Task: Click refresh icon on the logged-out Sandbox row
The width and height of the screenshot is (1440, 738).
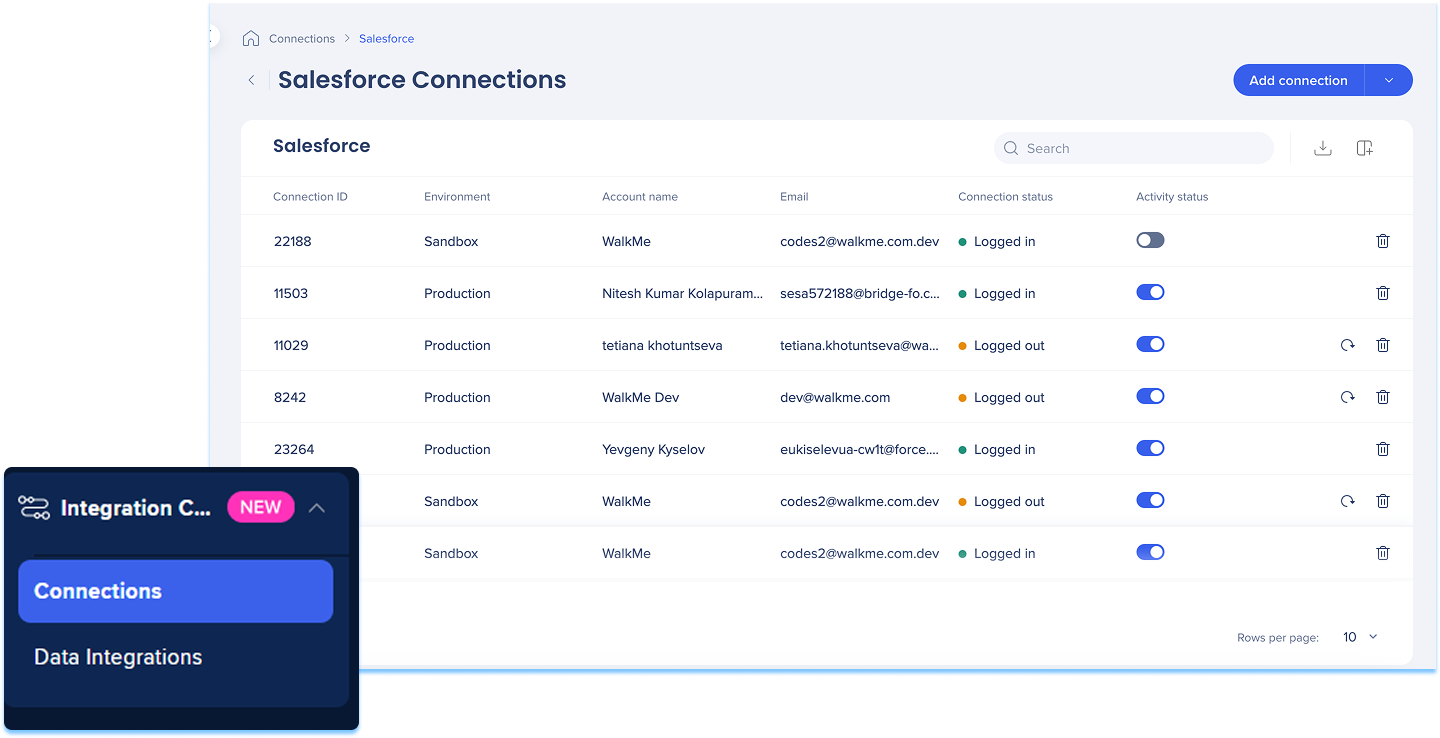Action: click(1348, 501)
